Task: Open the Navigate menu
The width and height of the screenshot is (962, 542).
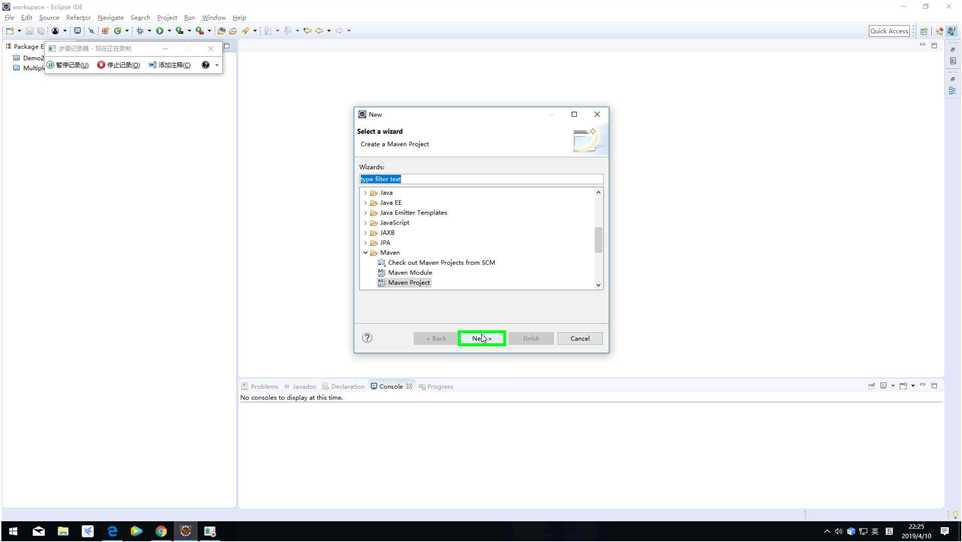Action: pyautogui.click(x=110, y=18)
